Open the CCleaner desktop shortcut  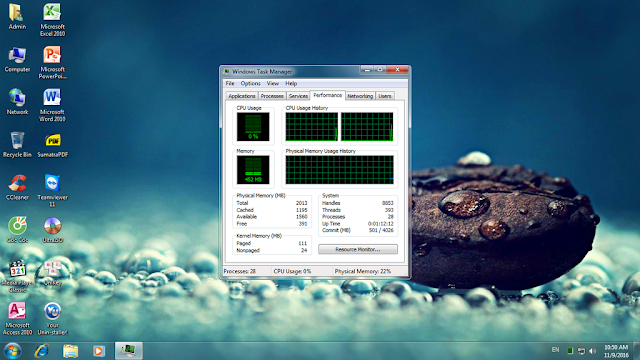[17, 187]
